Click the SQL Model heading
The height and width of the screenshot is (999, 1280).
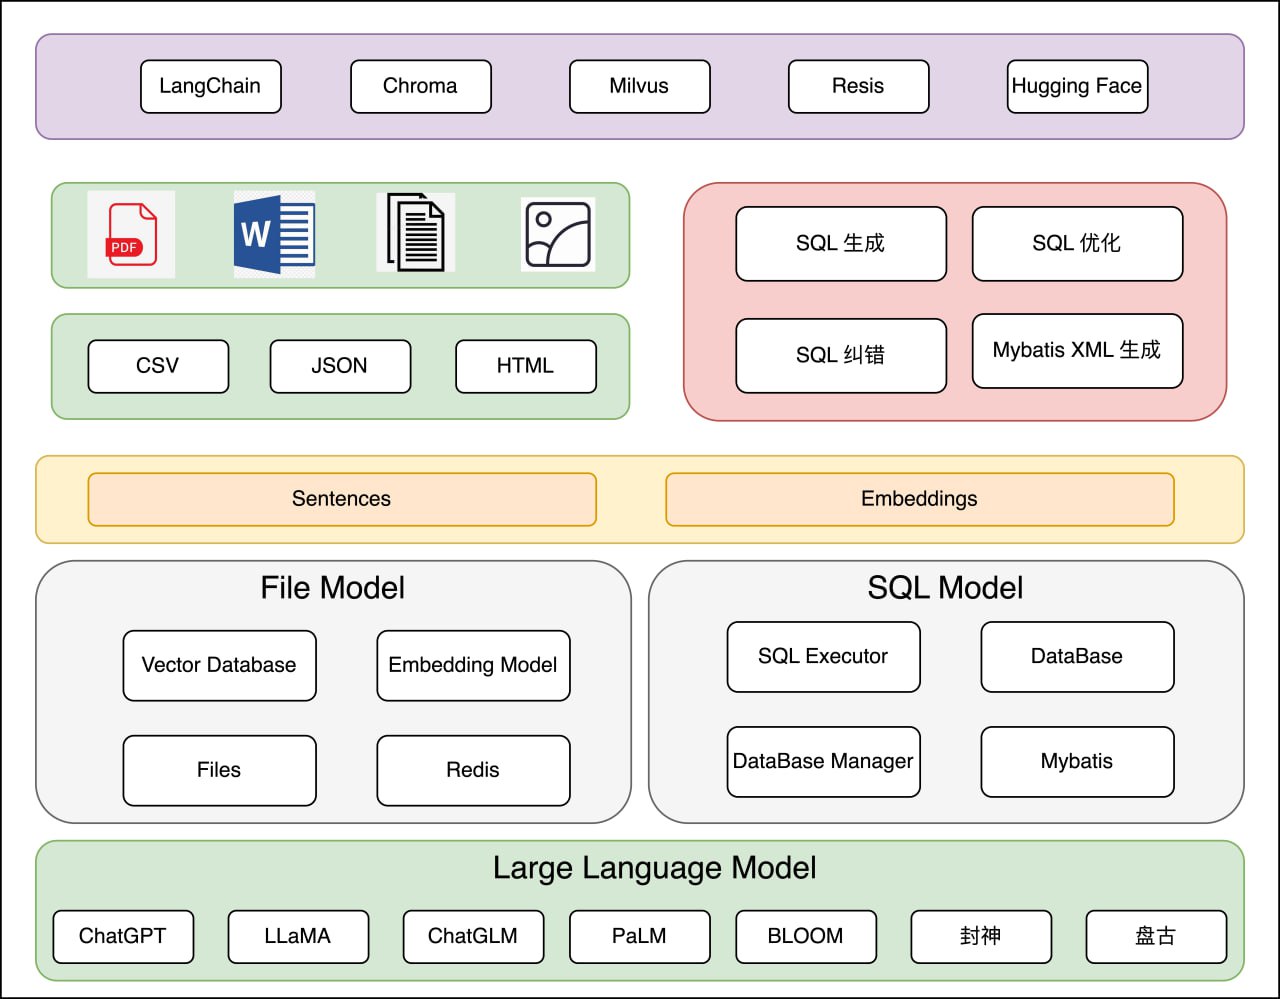[x=946, y=587]
